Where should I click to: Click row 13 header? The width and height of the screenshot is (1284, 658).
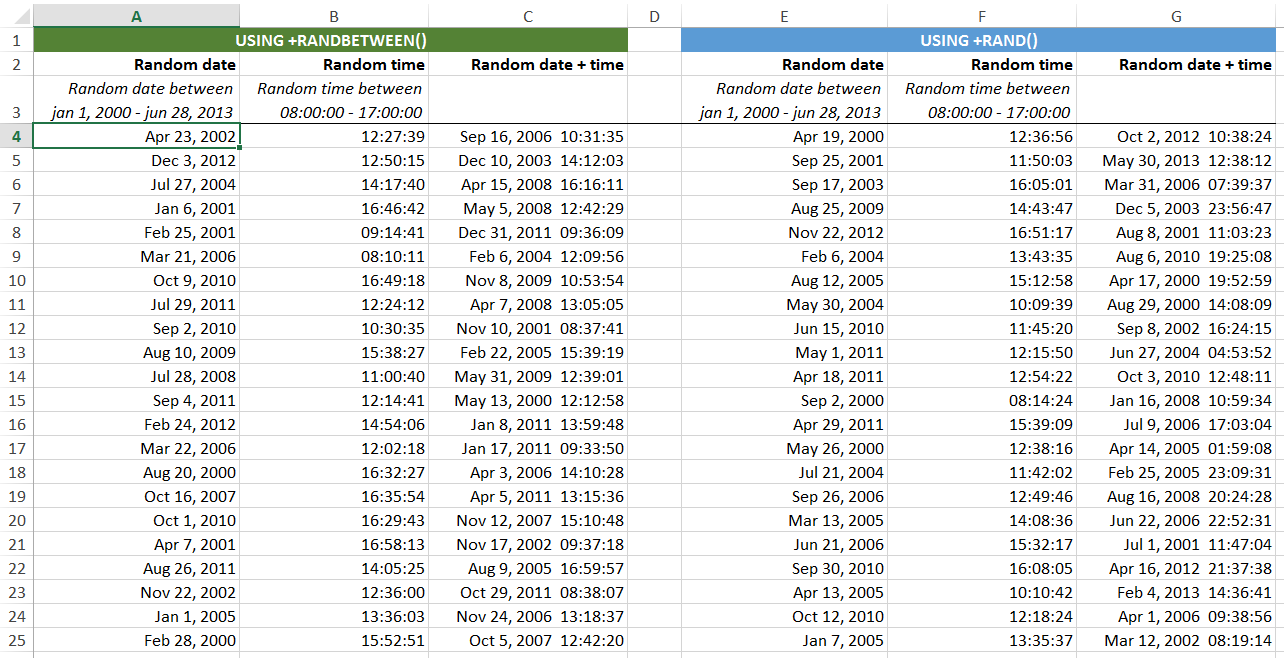pyautogui.click(x=16, y=352)
